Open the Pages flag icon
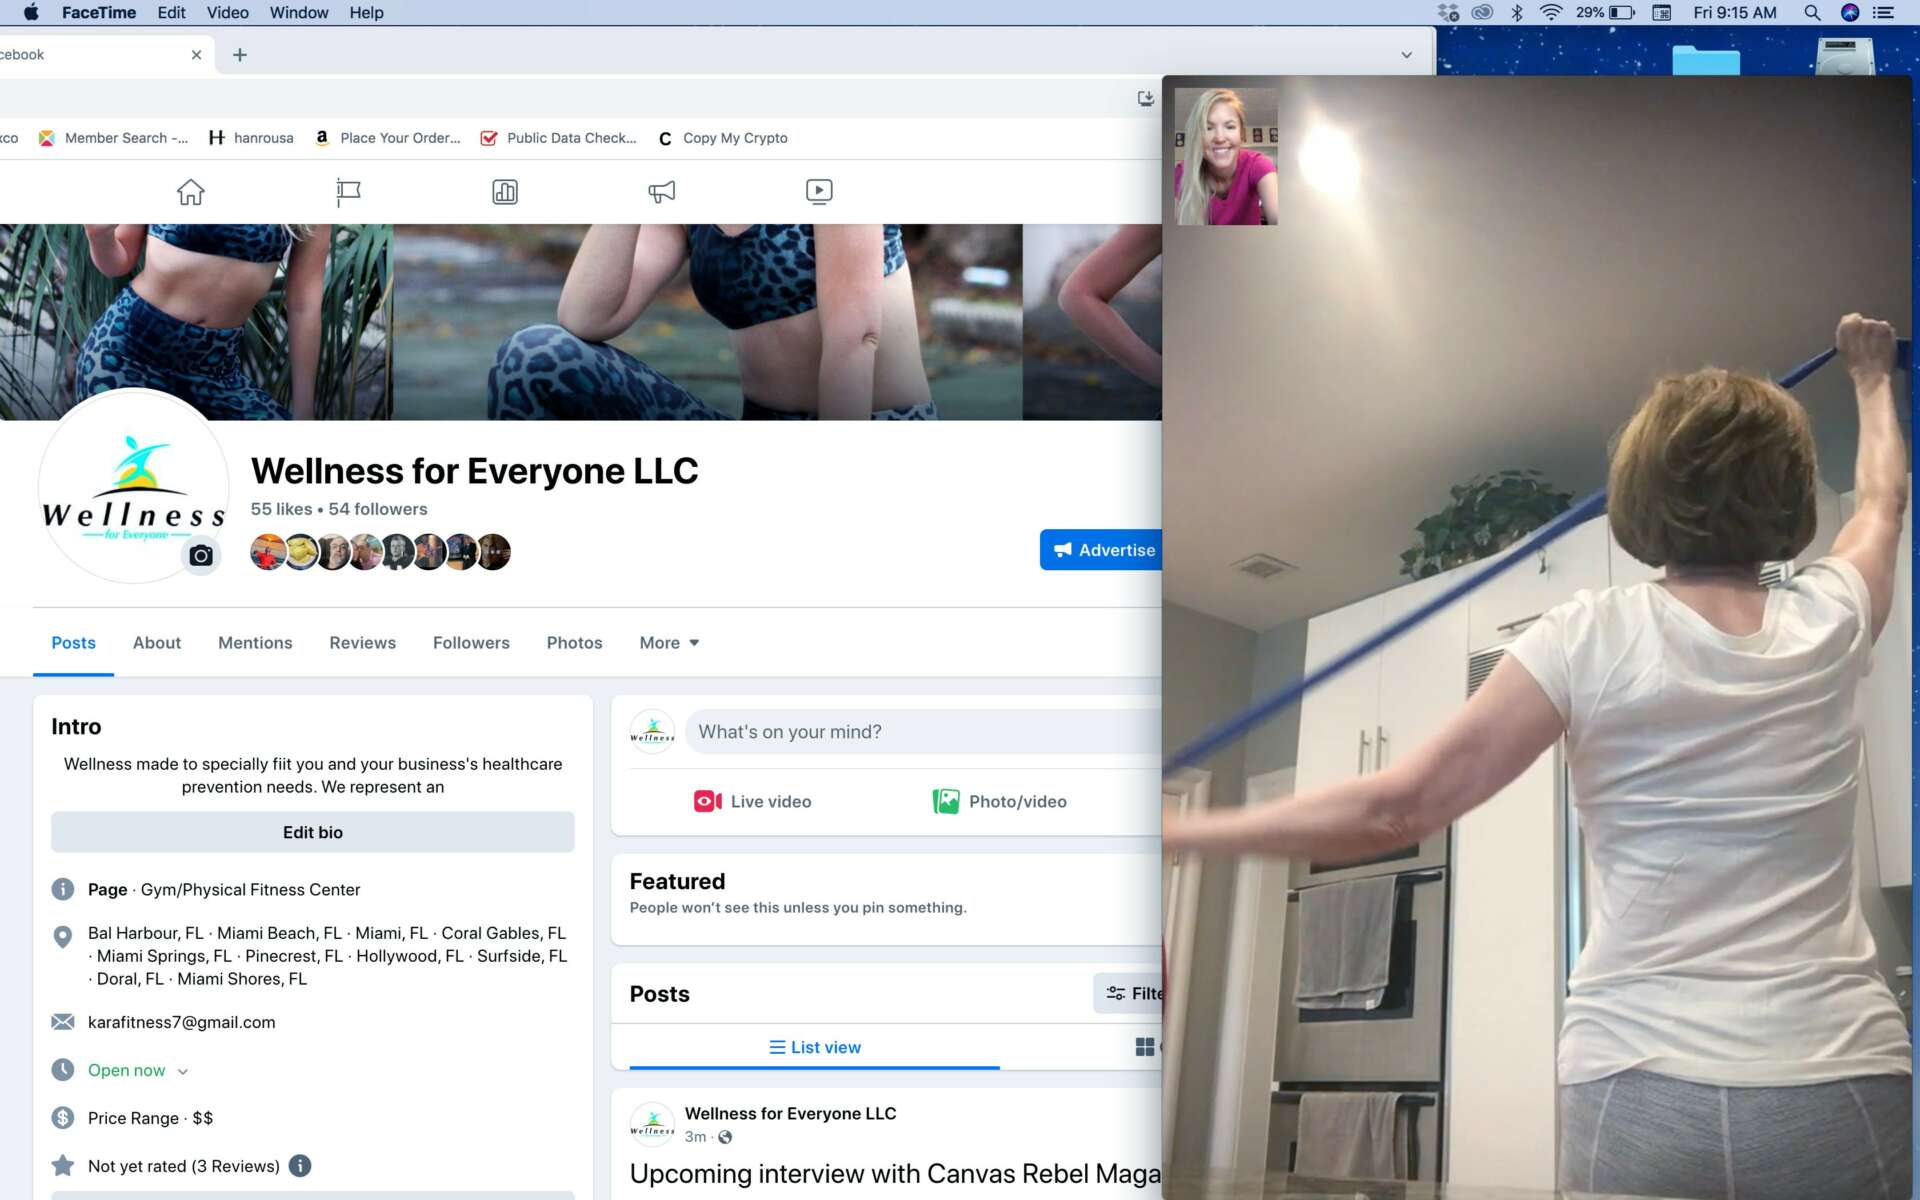This screenshot has width=1920, height=1200. 348,192
